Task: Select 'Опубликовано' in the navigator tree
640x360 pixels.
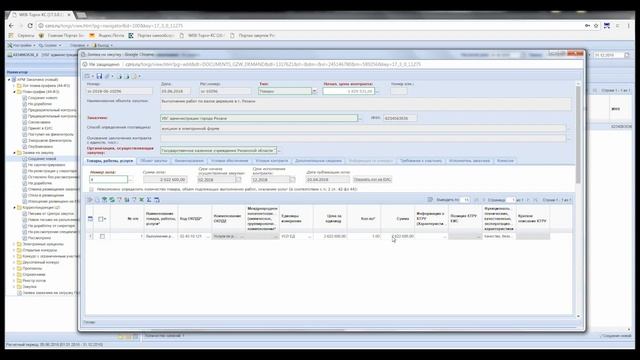Action: point(40,147)
